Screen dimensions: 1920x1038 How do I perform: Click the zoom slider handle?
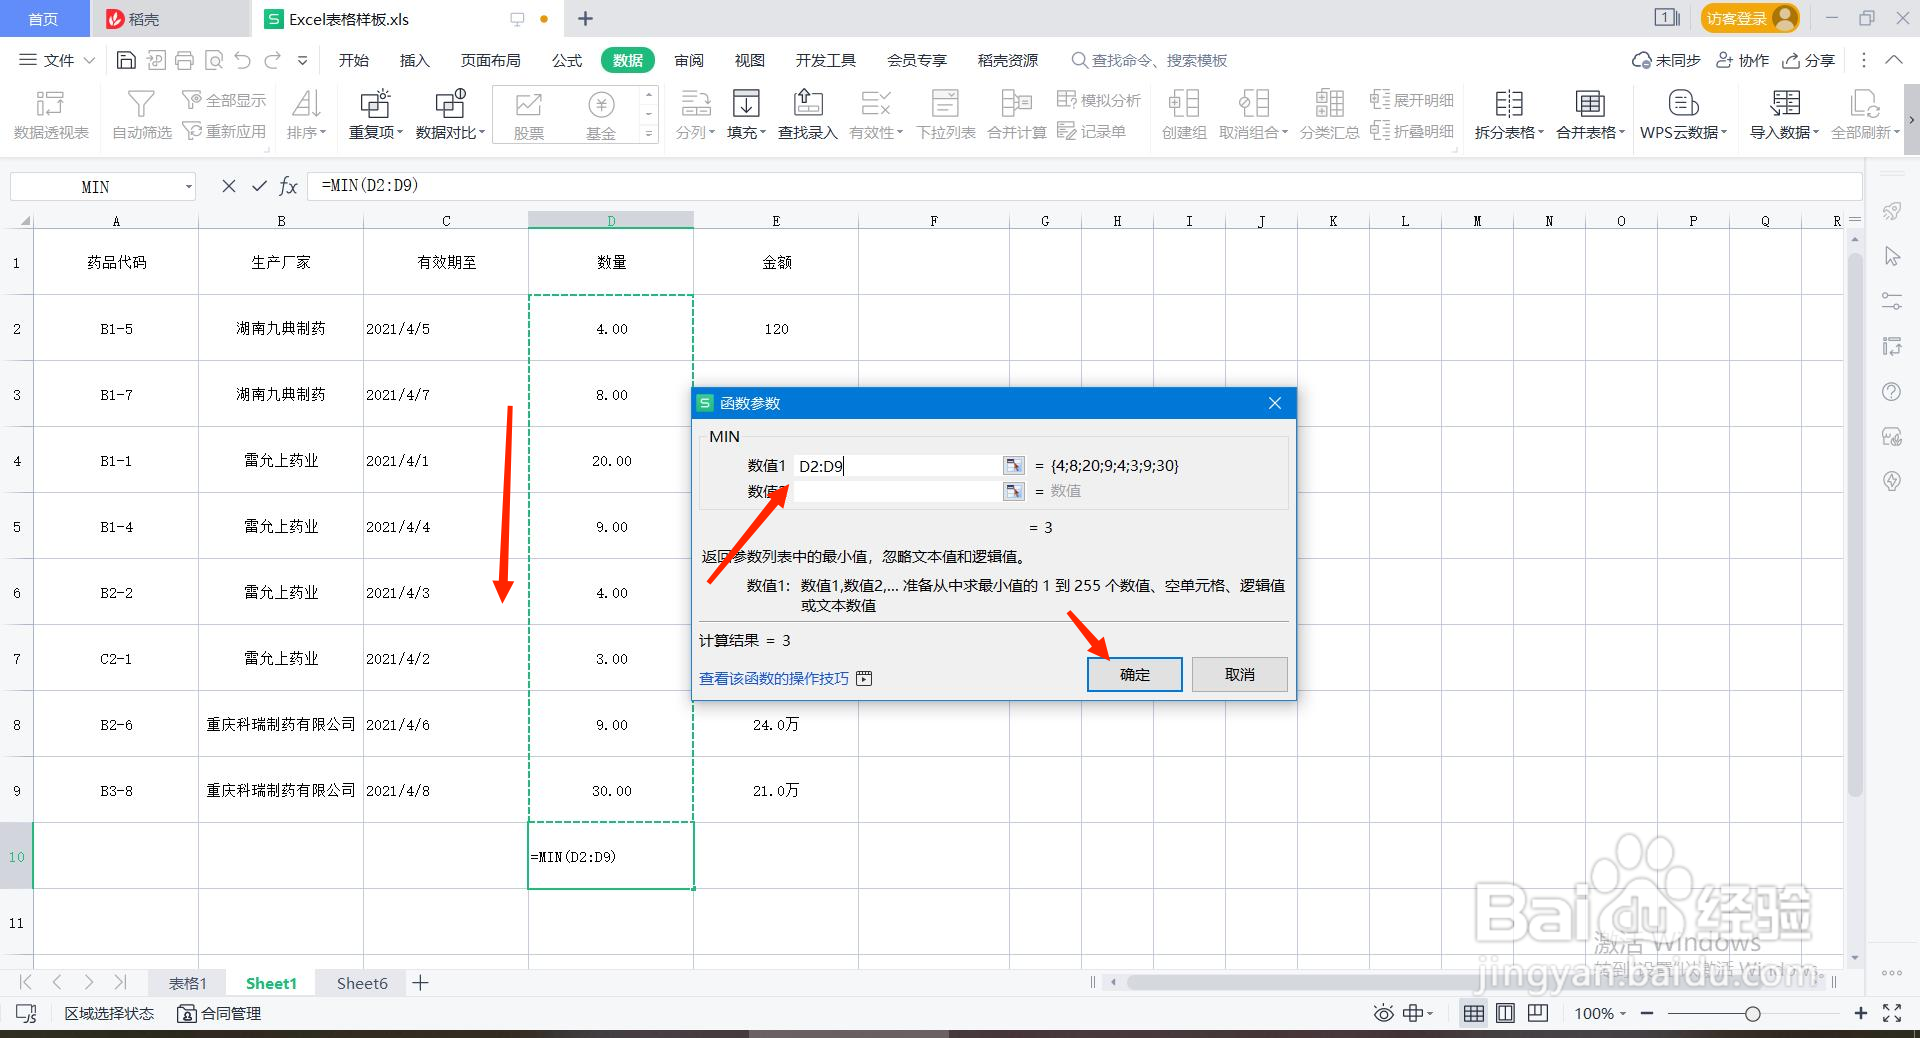(1752, 1013)
